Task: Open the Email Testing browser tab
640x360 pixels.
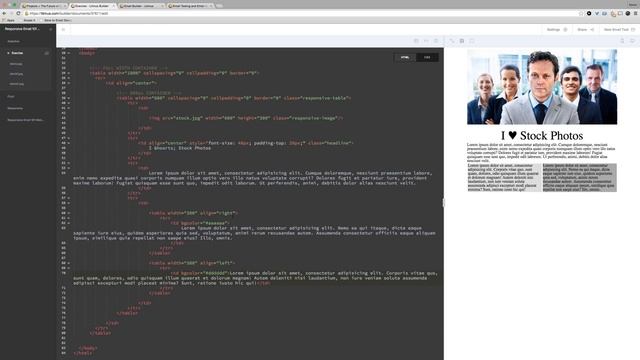Action: [x=191, y=6]
